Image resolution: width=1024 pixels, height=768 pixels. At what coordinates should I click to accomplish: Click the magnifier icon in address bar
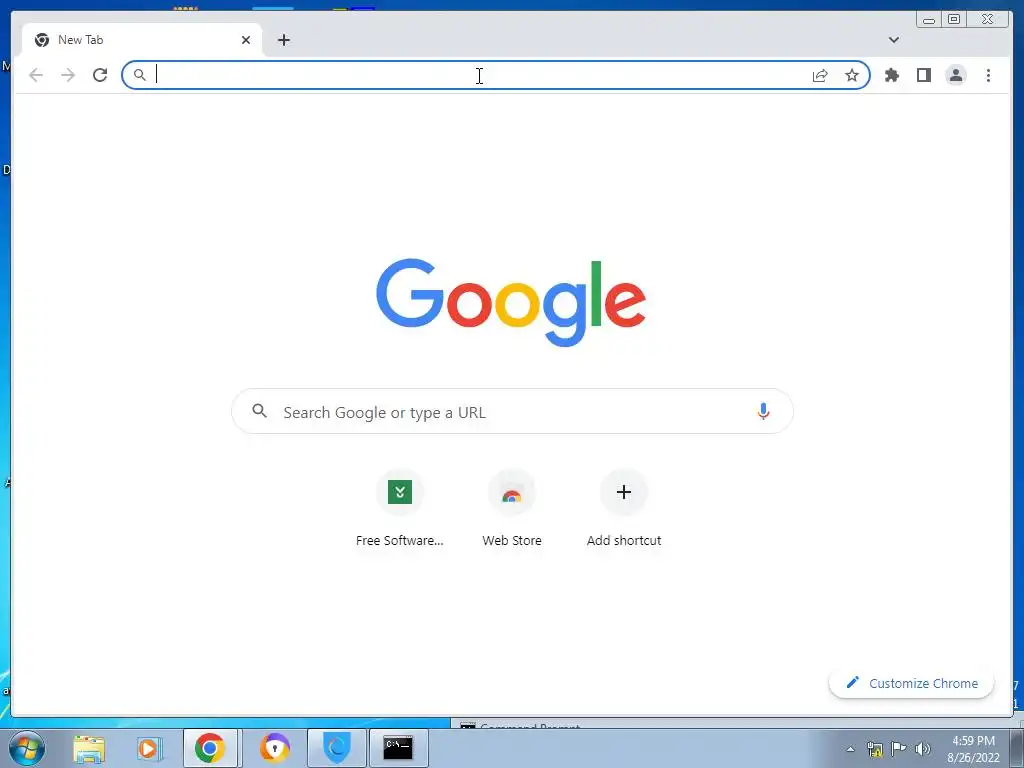coord(140,75)
